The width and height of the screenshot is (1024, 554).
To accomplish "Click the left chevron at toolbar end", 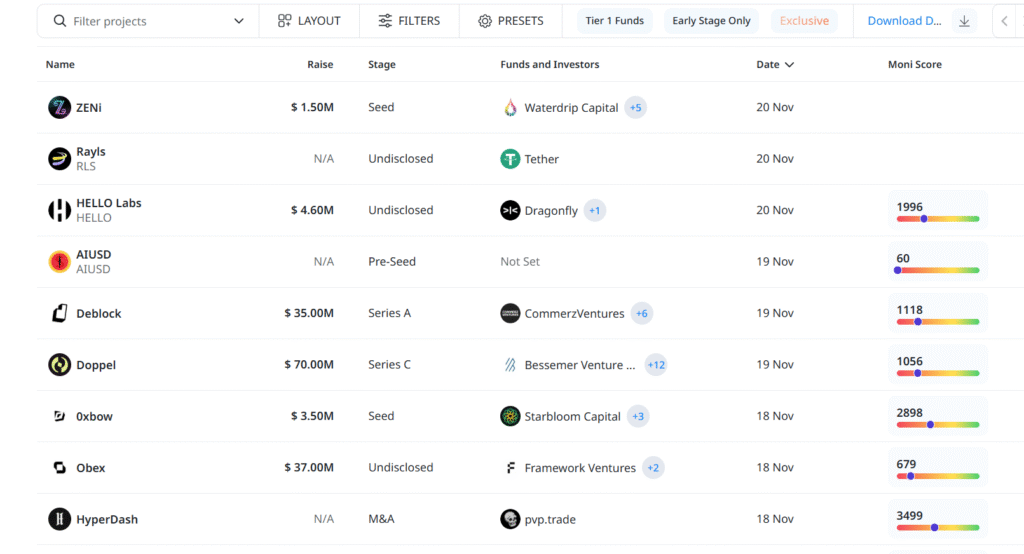I will (1004, 21).
